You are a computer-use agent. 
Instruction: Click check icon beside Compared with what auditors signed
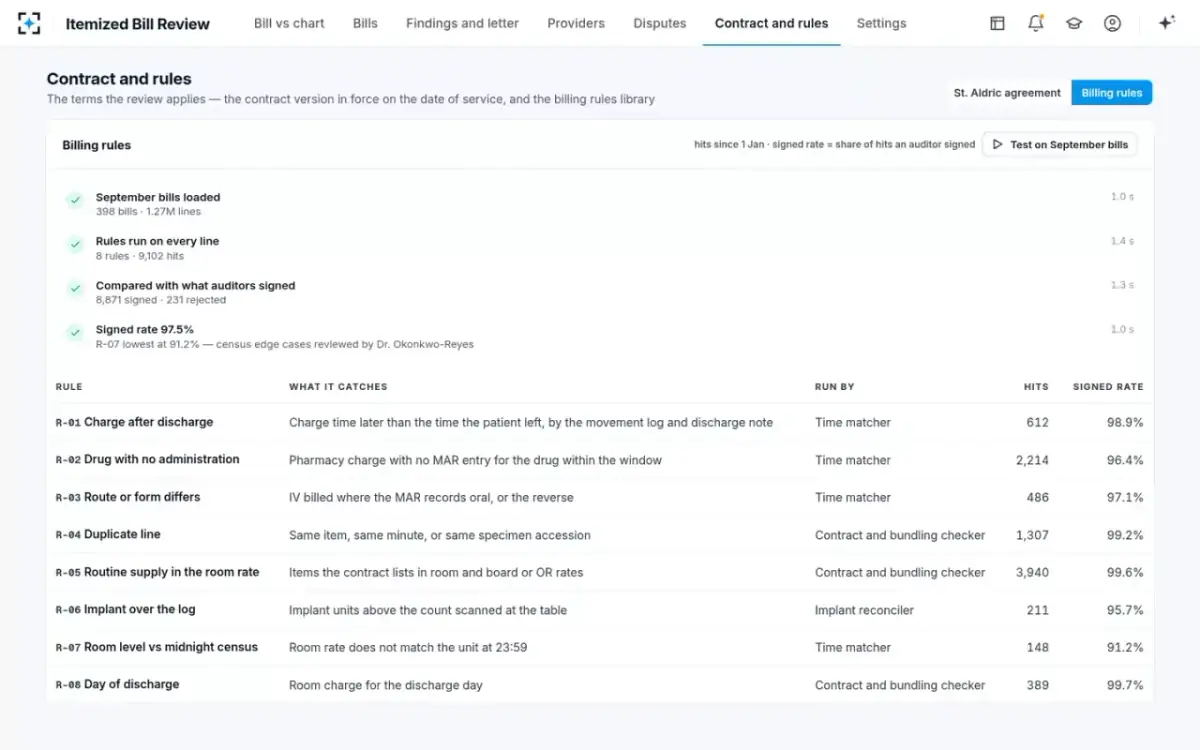click(x=75, y=288)
